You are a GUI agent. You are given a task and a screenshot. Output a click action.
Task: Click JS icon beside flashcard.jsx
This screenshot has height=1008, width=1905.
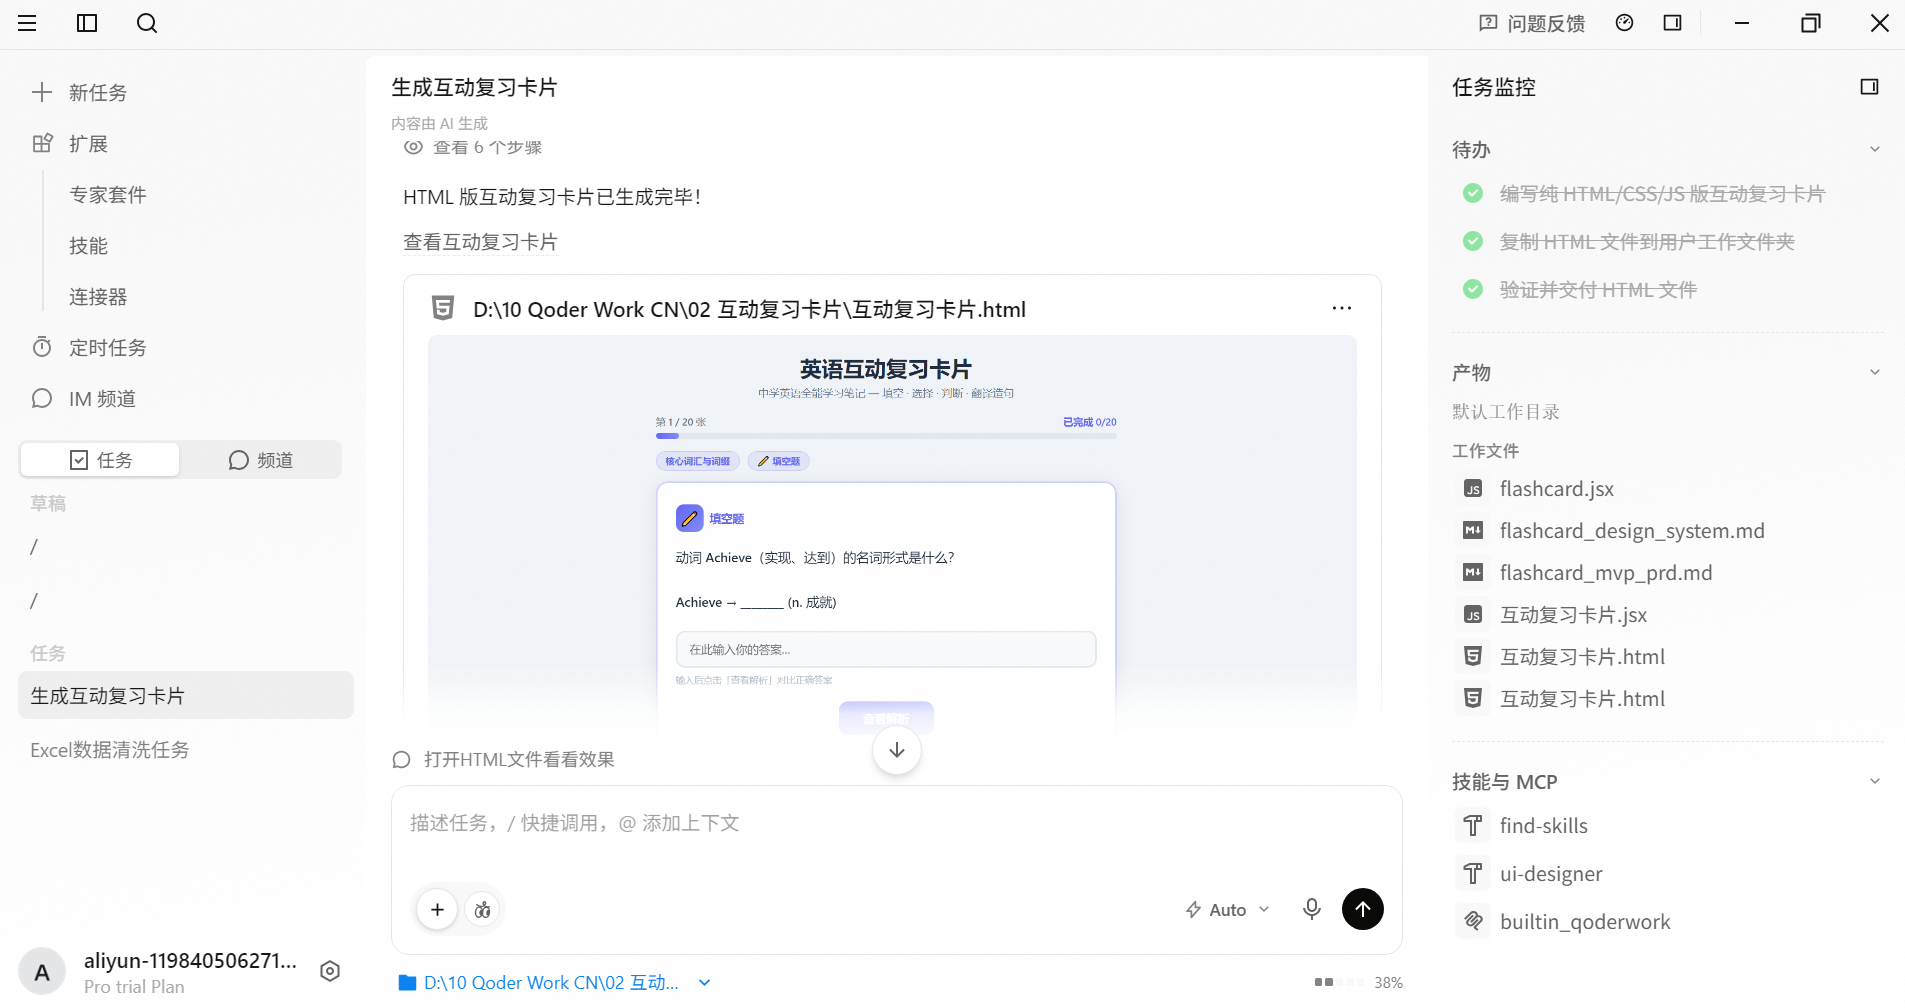[x=1473, y=489]
